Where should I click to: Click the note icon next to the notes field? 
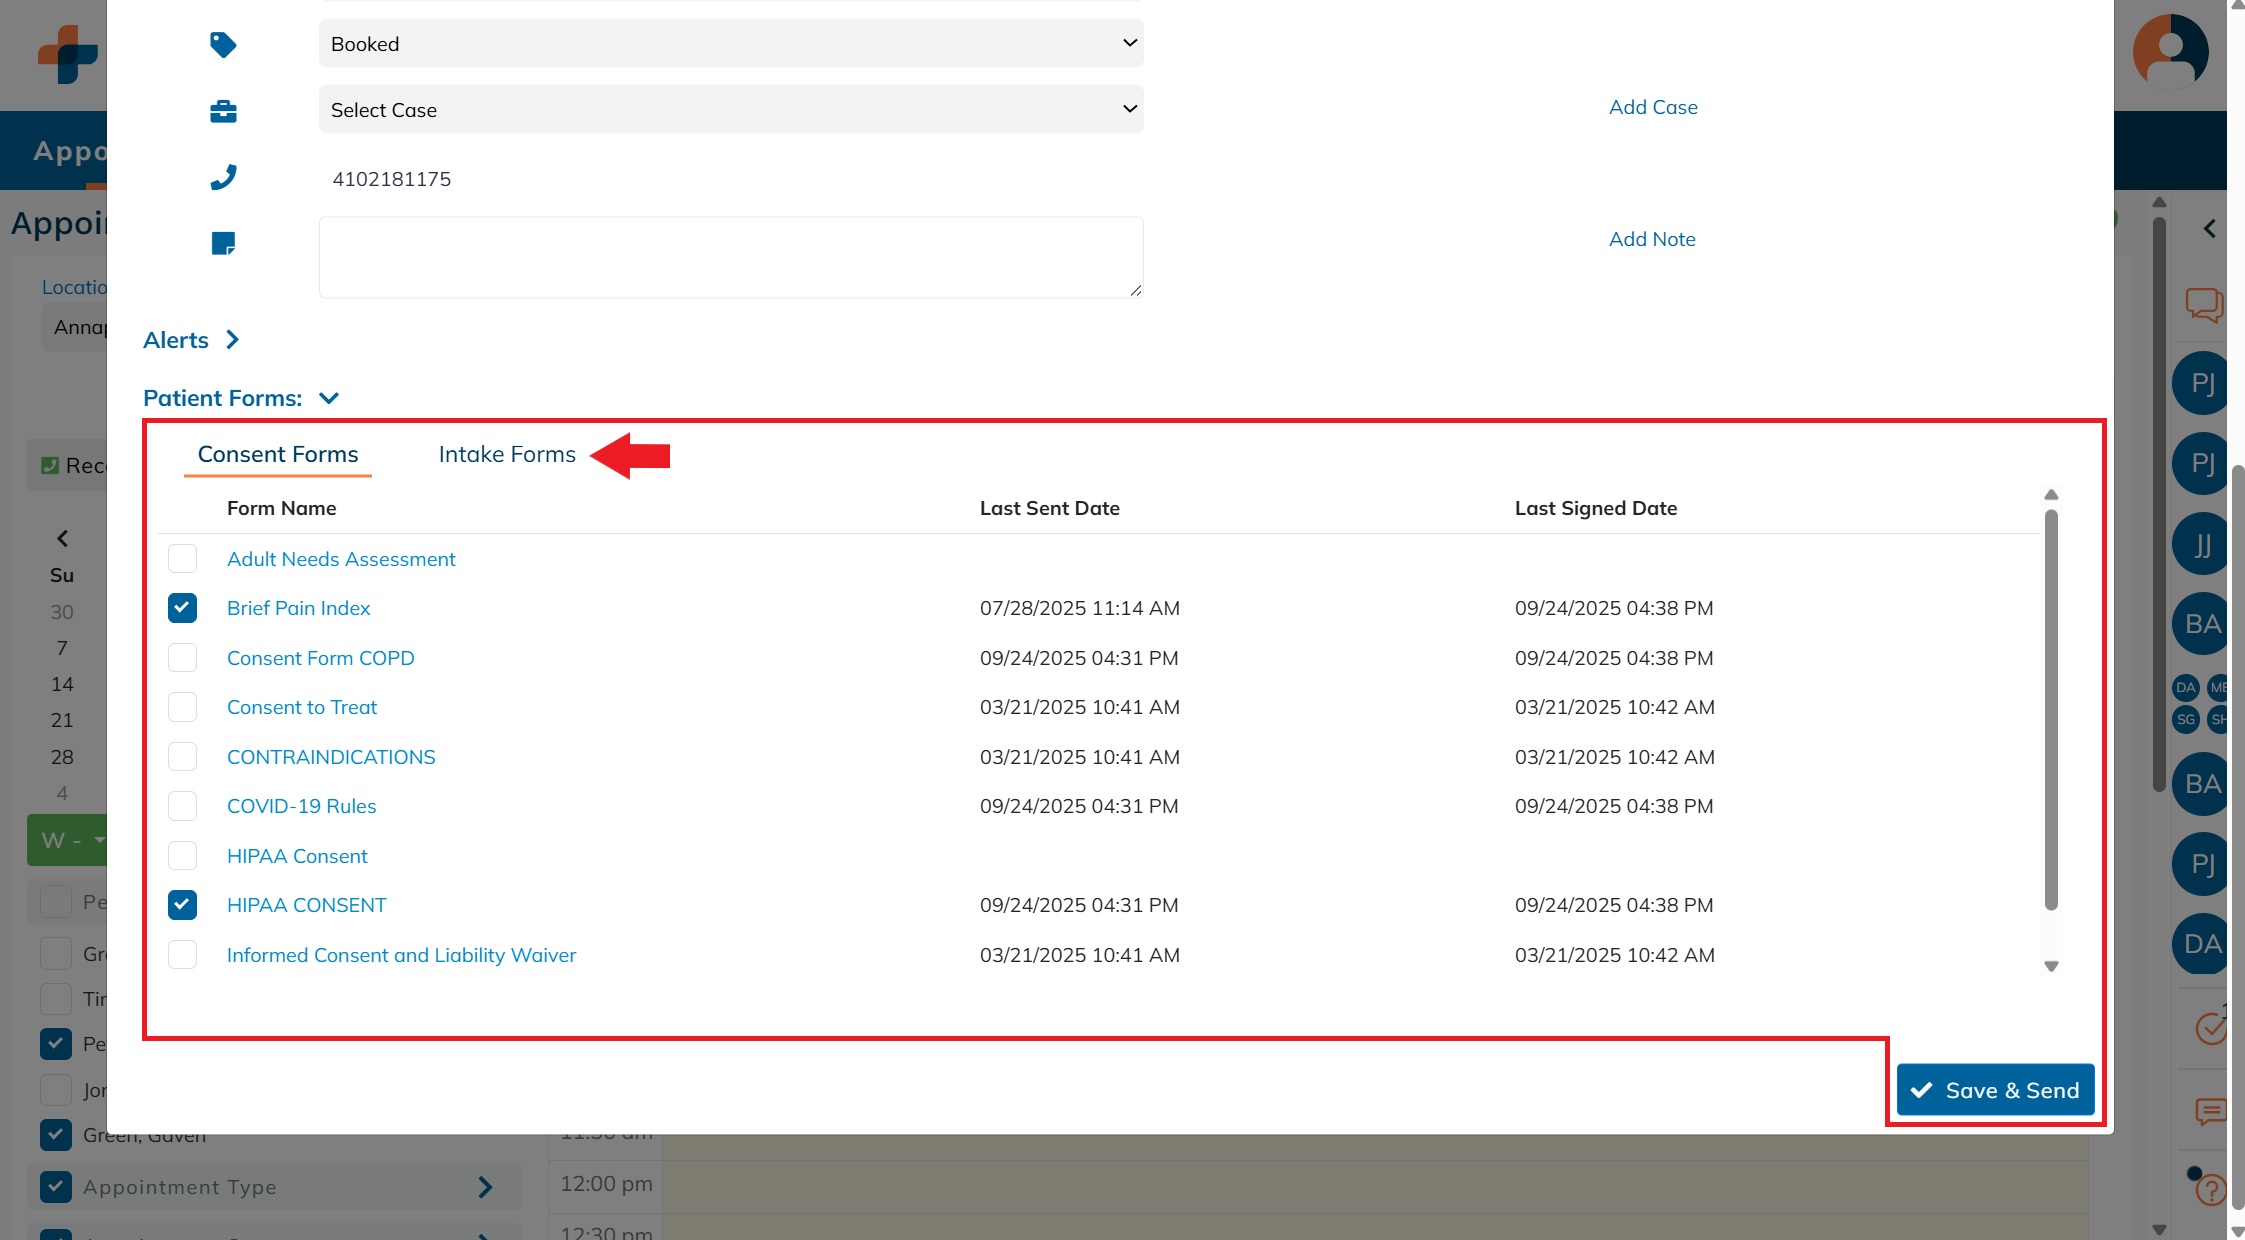[224, 242]
